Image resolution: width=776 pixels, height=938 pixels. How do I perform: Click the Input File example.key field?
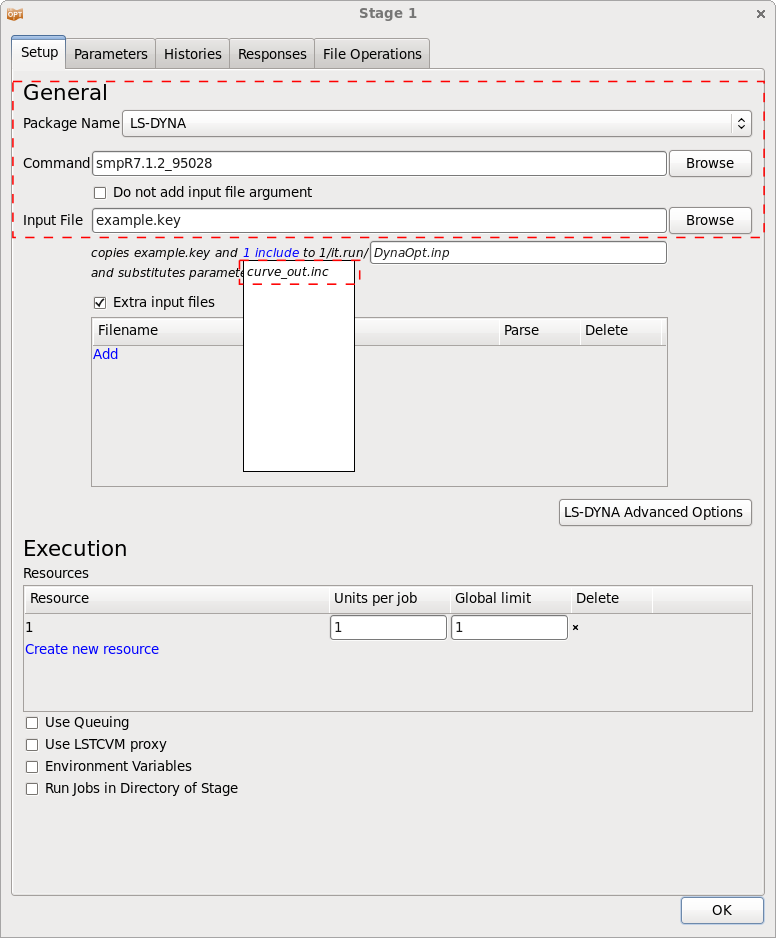pos(379,220)
